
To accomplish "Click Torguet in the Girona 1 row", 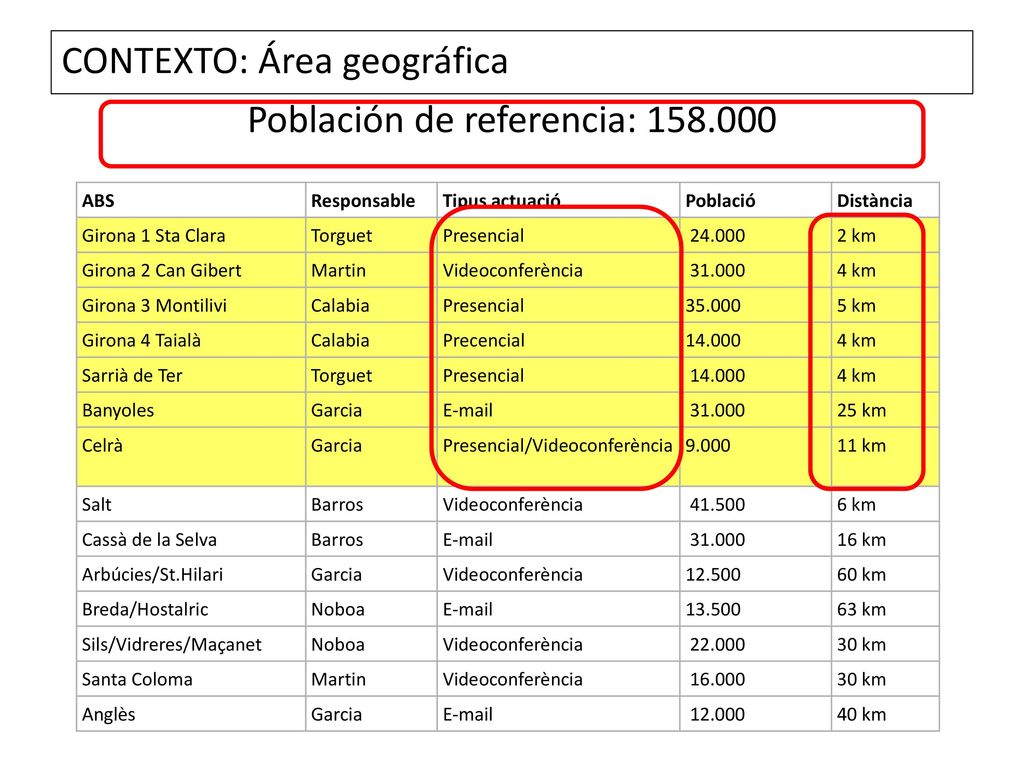I will click(342, 236).
